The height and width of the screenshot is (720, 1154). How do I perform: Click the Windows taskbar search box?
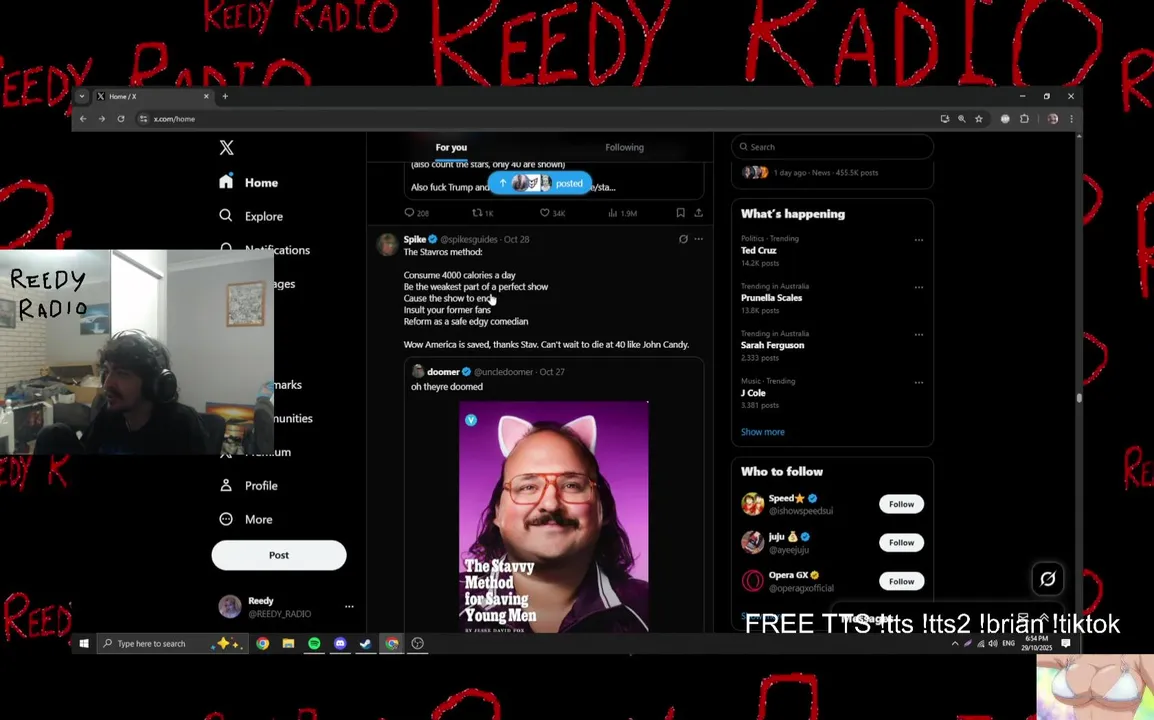tap(172, 643)
